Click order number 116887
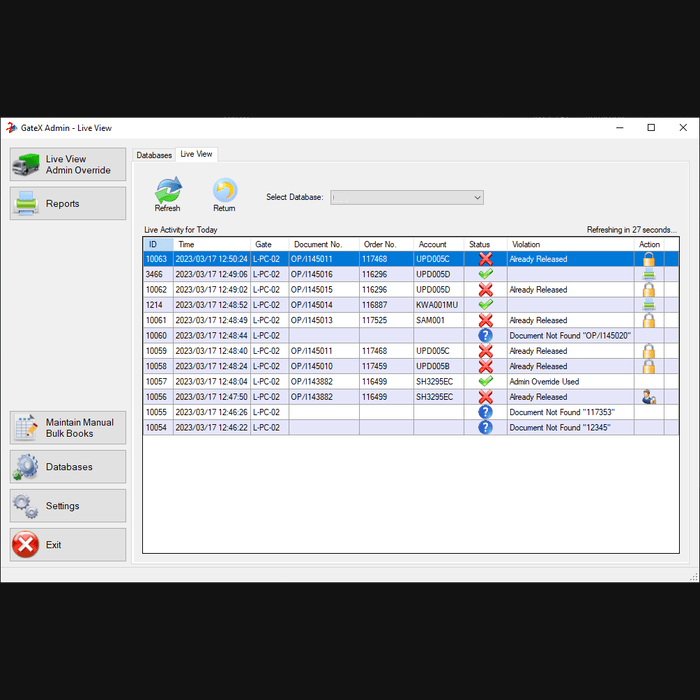 coord(387,305)
